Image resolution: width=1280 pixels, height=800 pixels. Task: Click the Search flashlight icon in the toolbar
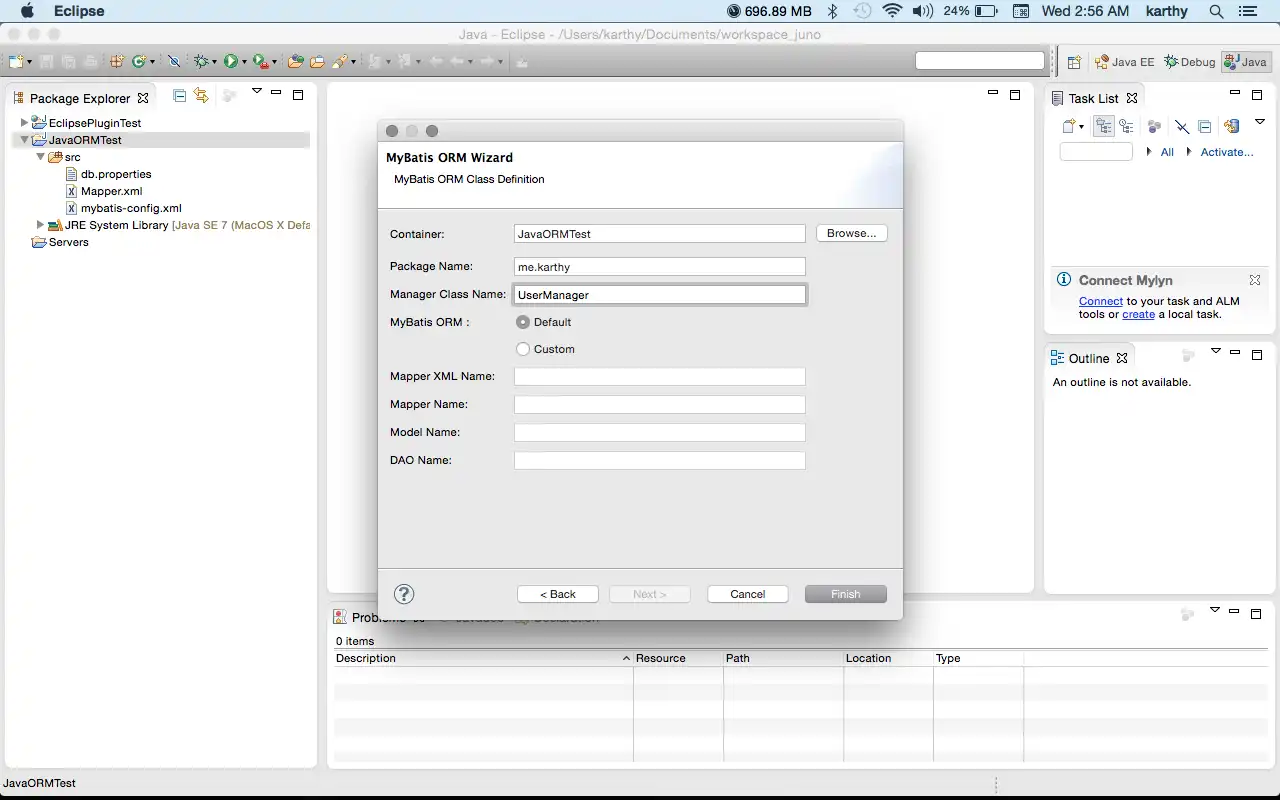pos(341,62)
